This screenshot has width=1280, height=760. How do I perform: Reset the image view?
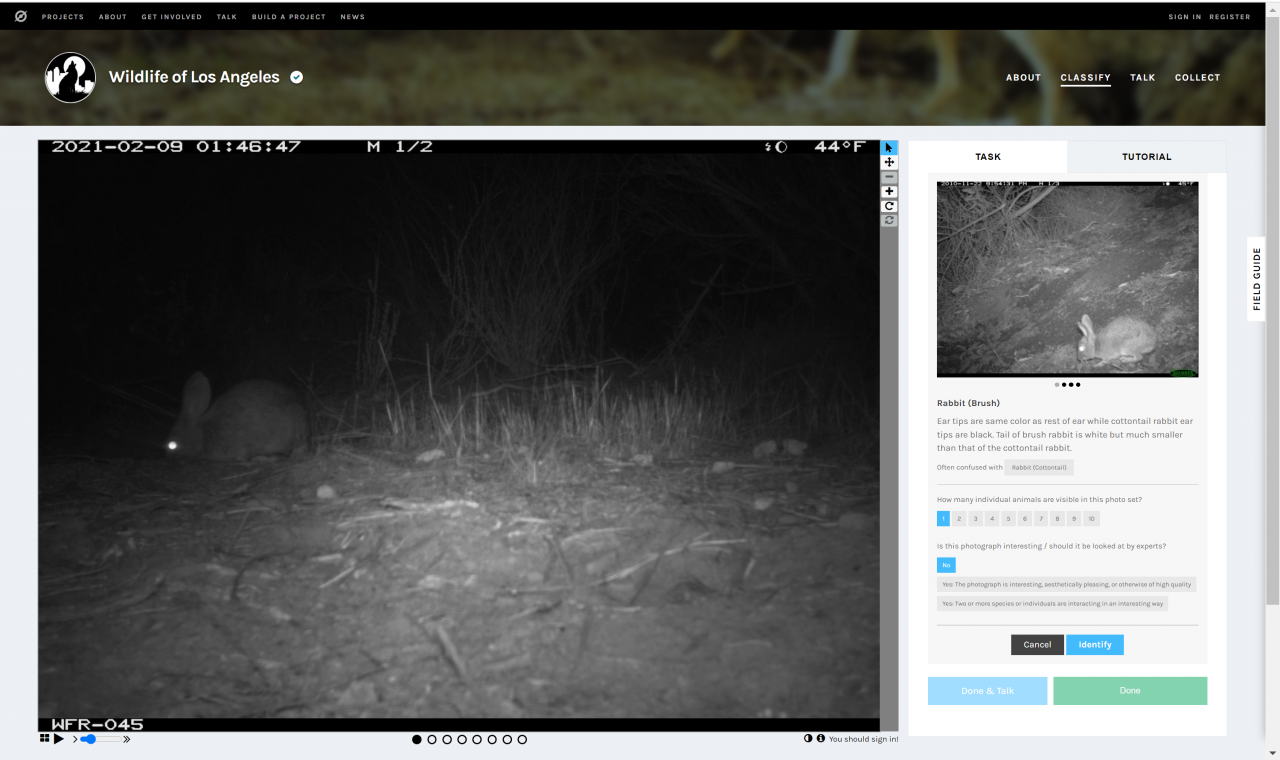coord(889,220)
